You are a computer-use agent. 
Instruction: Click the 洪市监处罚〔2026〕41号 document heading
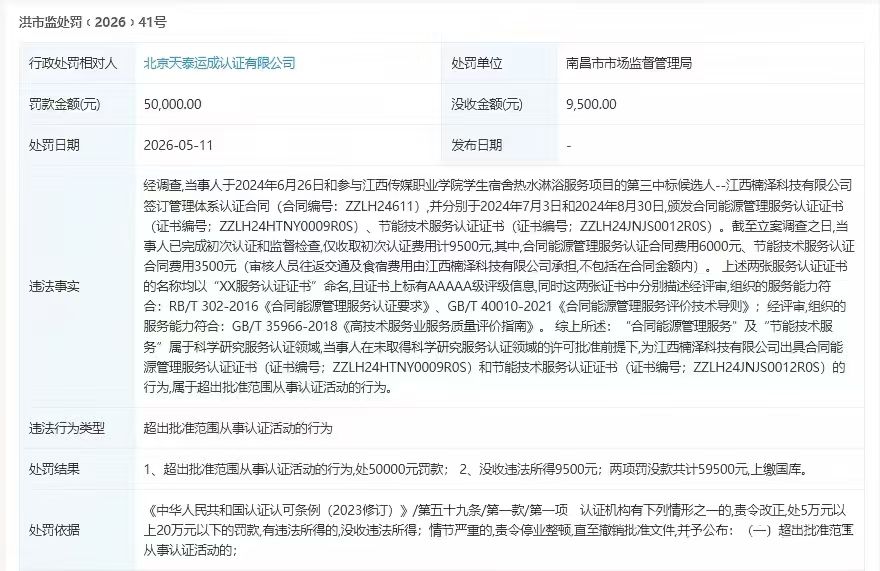click(x=93, y=22)
